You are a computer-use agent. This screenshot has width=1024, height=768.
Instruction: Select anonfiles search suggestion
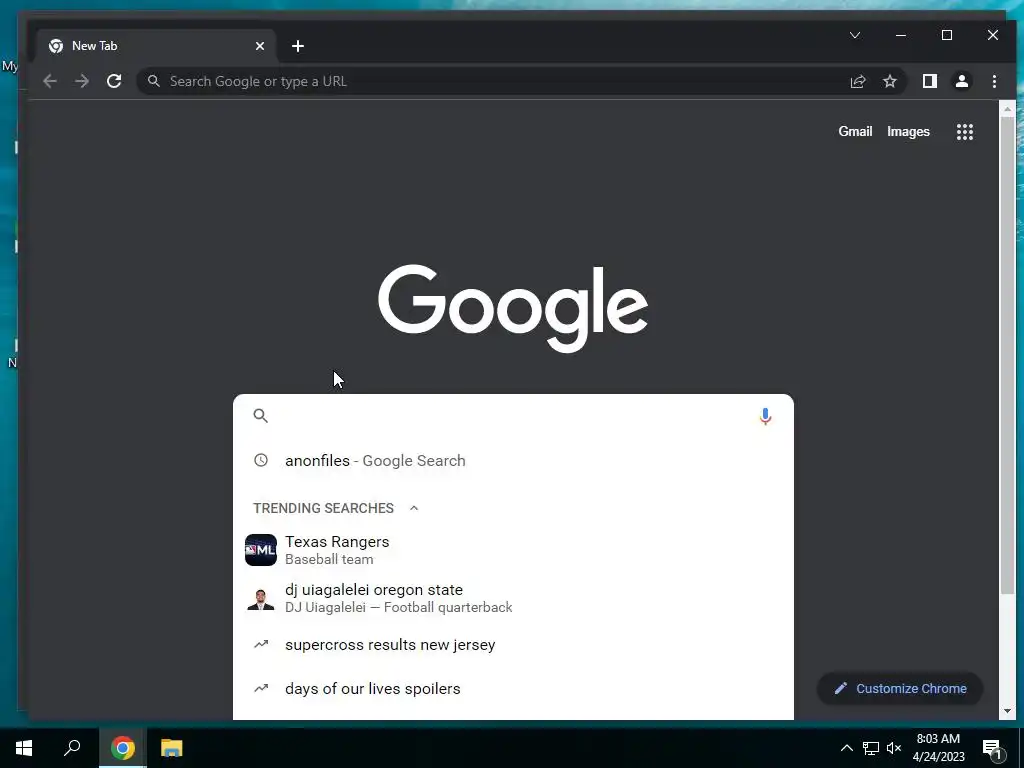[x=513, y=460]
